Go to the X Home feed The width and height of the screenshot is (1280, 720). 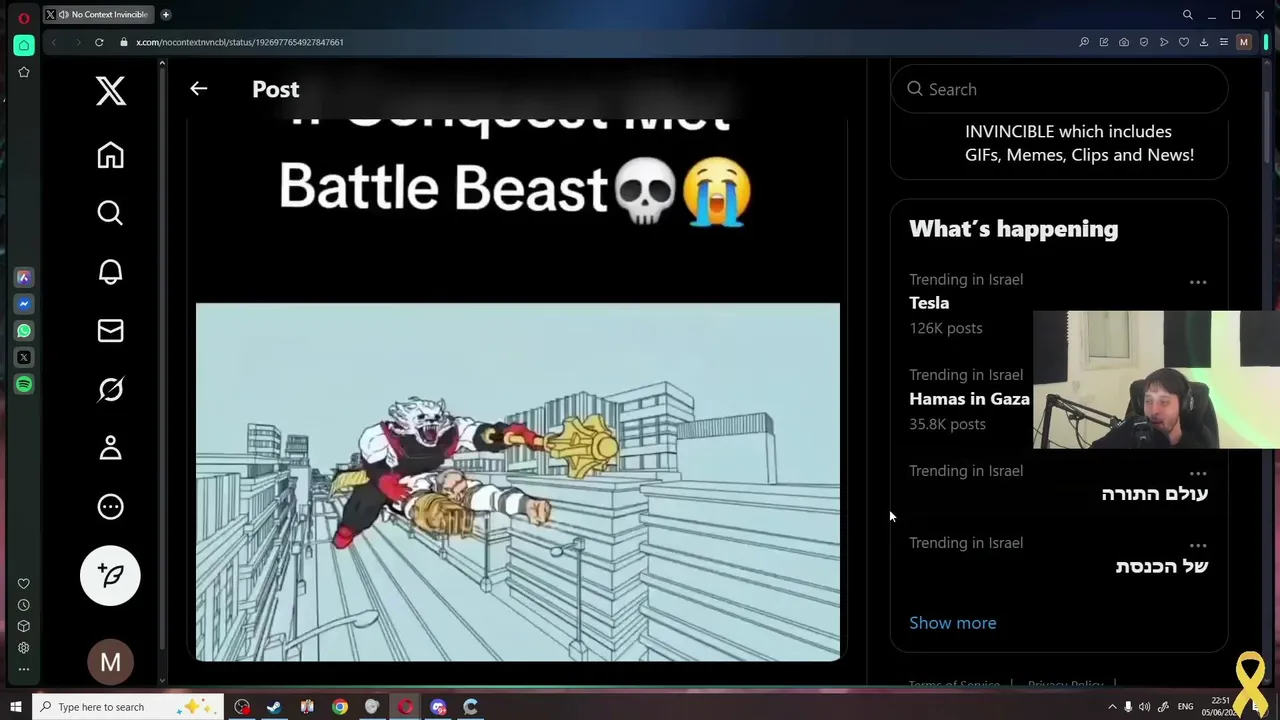110,155
